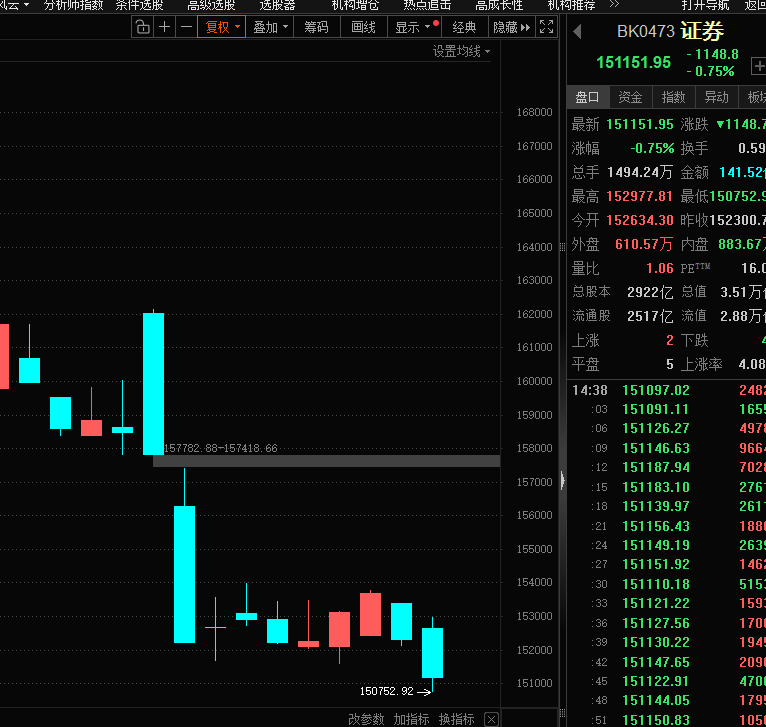Image resolution: width=766 pixels, height=727 pixels.
Task: Click the 改参数 button
Action: pyautogui.click(x=366, y=719)
